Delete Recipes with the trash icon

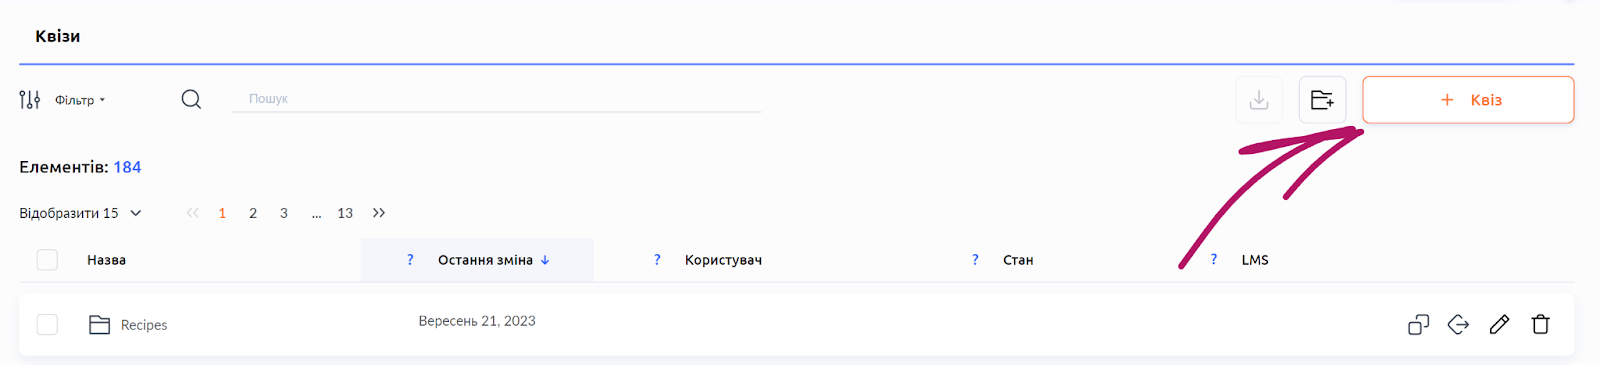click(x=1540, y=324)
